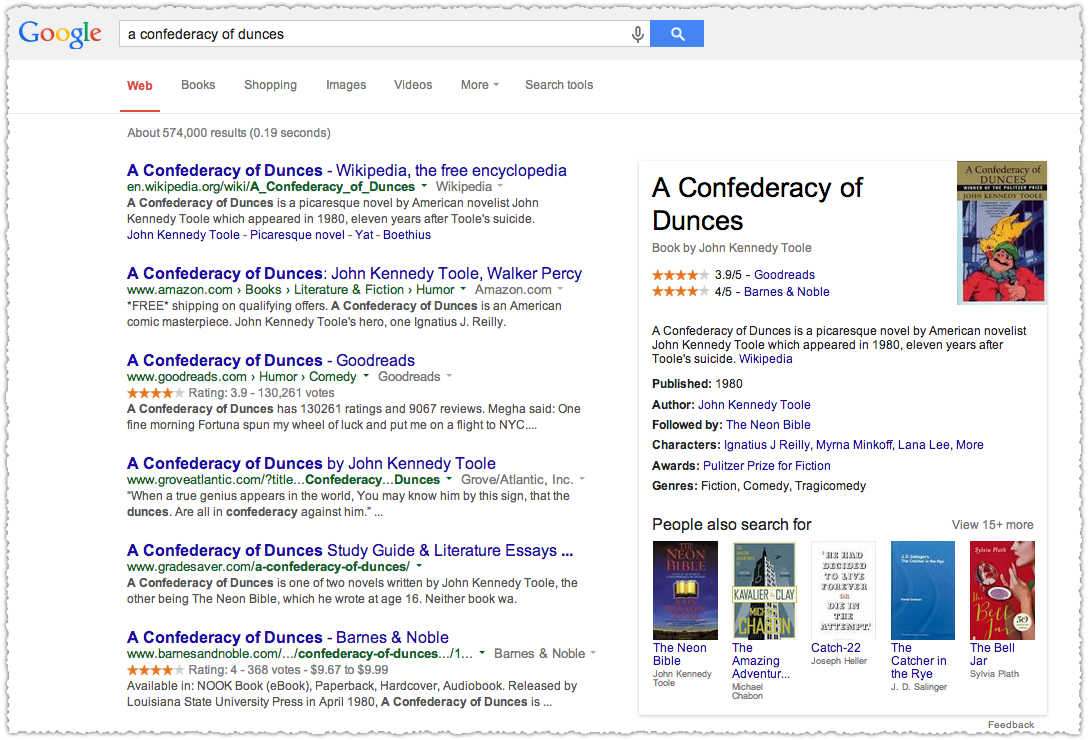This screenshot has width=1088, height=740.
Task: Open the Picaresque novel sitelink
Action: point(297,235)
